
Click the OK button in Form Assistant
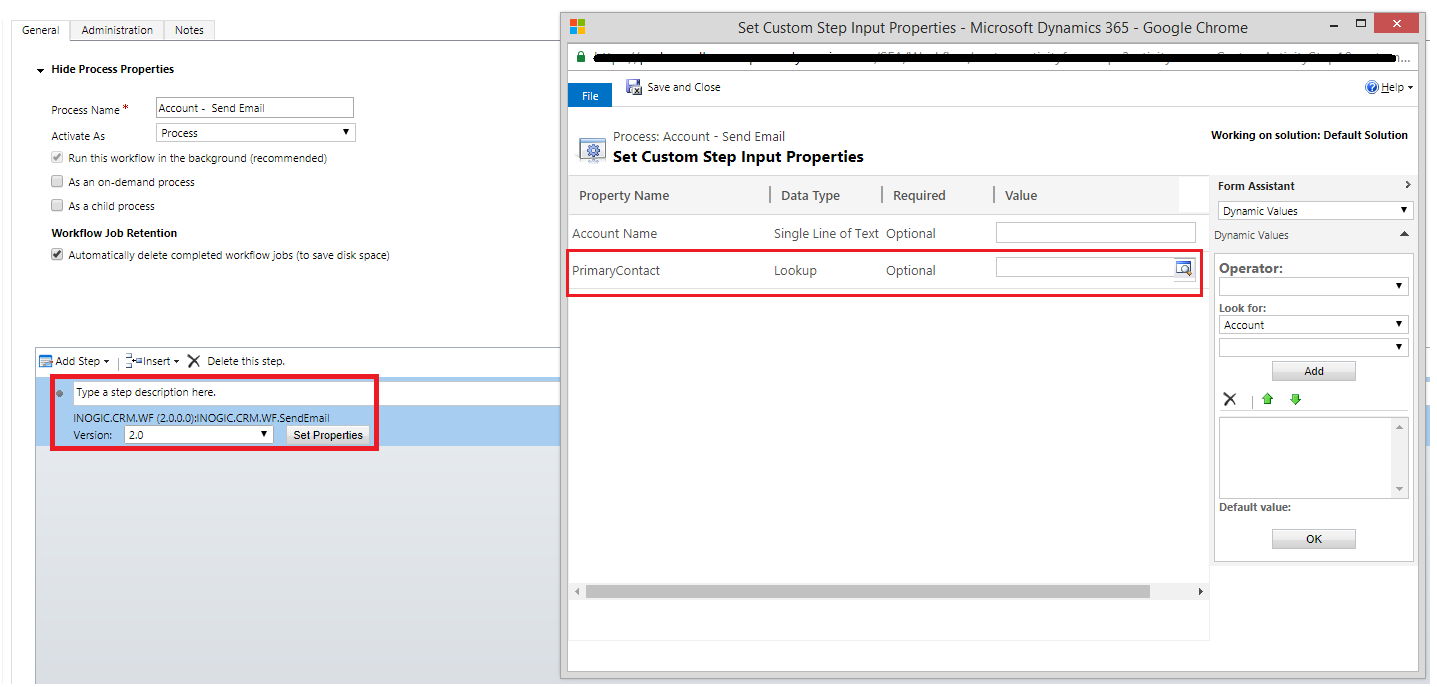tap(1314, 539)
